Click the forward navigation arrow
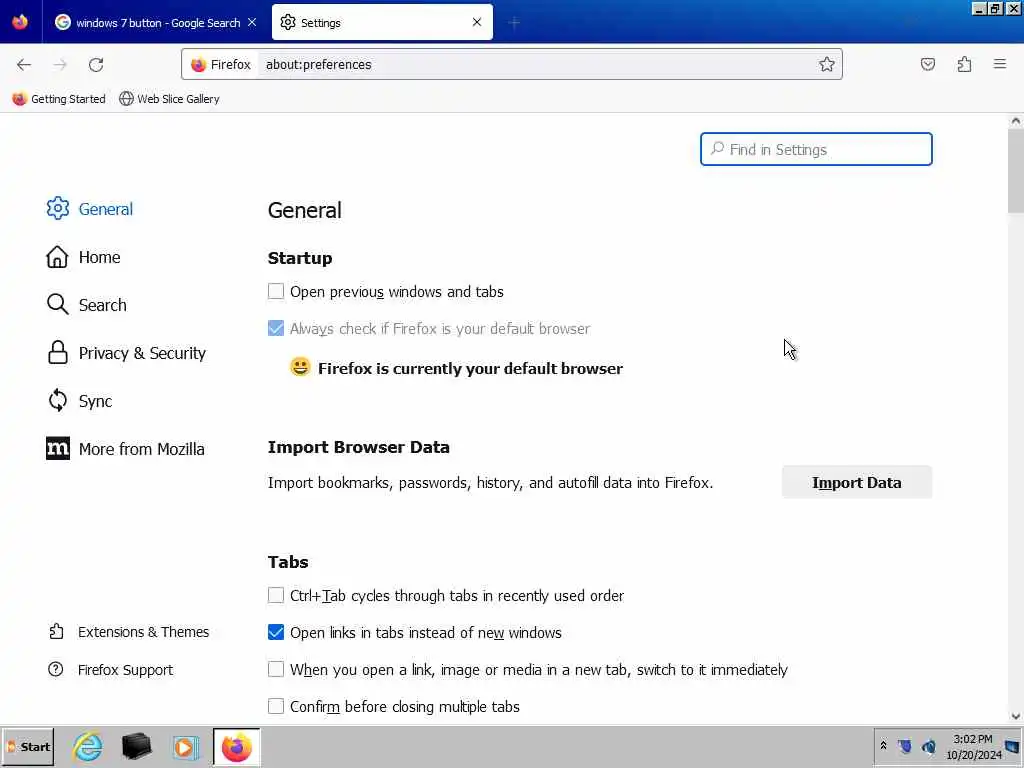Screen dimensions: 1024x768 pos(60,65)
